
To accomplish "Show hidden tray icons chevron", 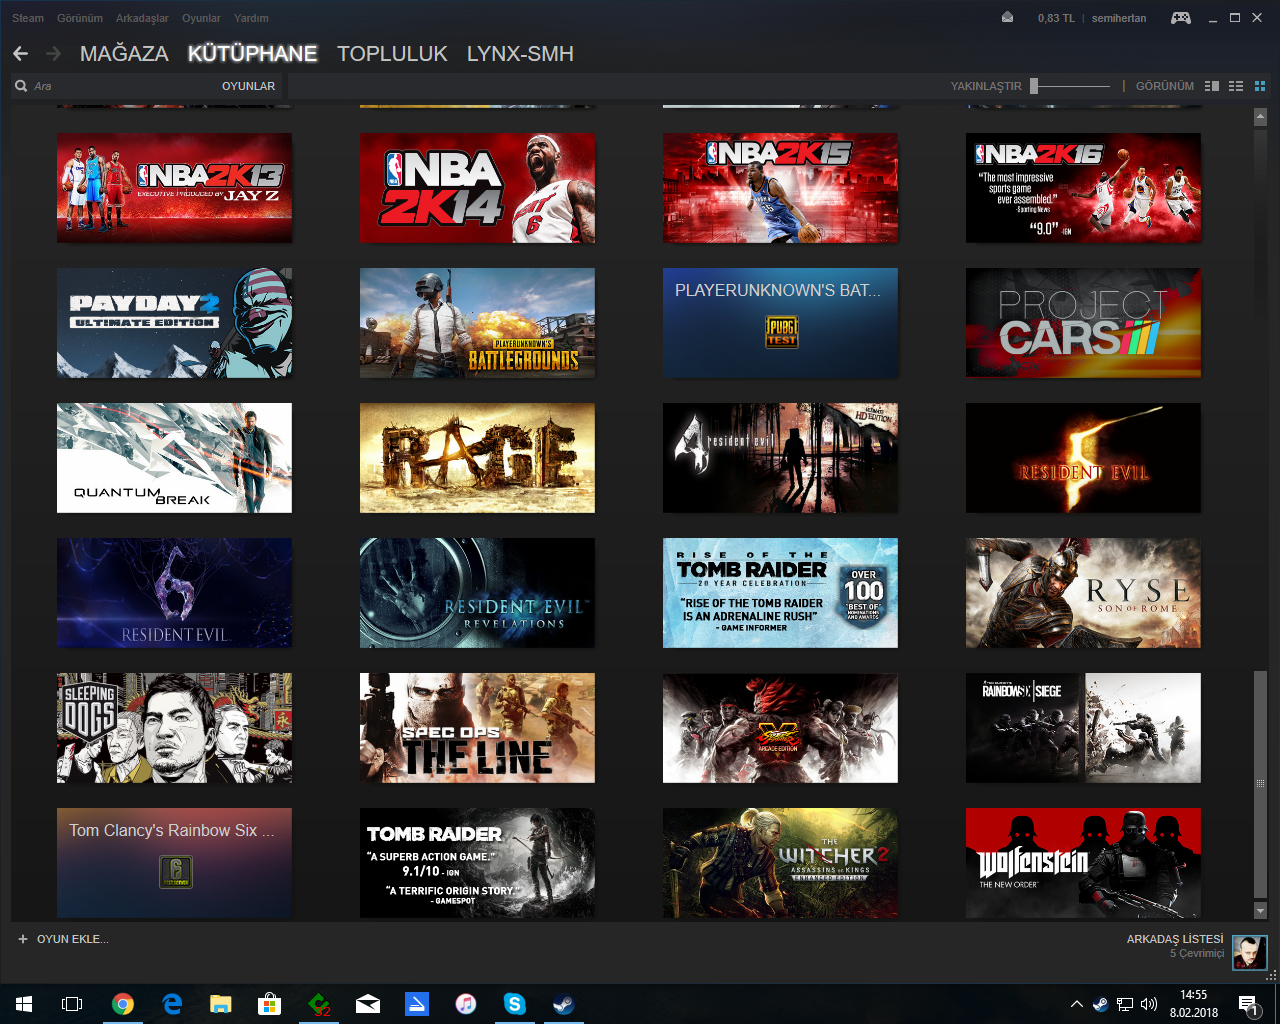I will [1076, 1004].
